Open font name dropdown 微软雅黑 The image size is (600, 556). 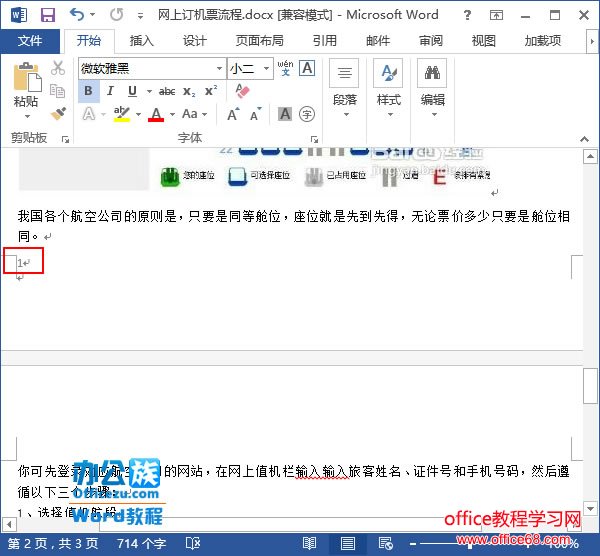[x=219, y=68]
